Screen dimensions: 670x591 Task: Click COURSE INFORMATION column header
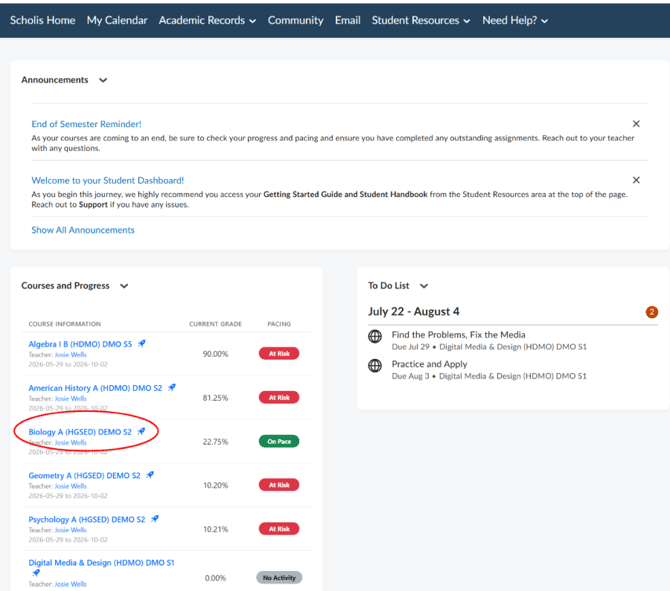tap(65, 324)
